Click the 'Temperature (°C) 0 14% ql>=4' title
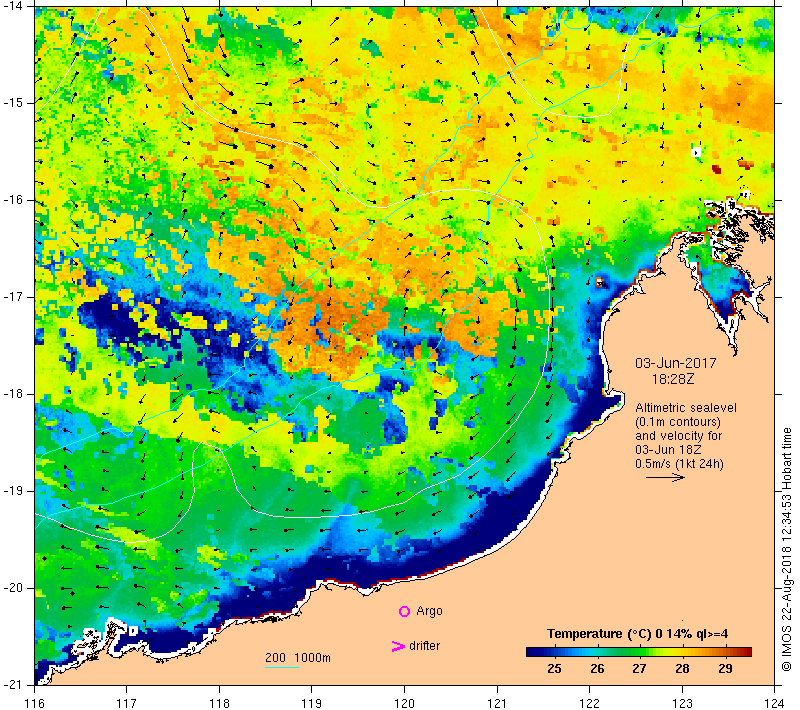Viewport: 800px width, 710px height. [637, 634]
